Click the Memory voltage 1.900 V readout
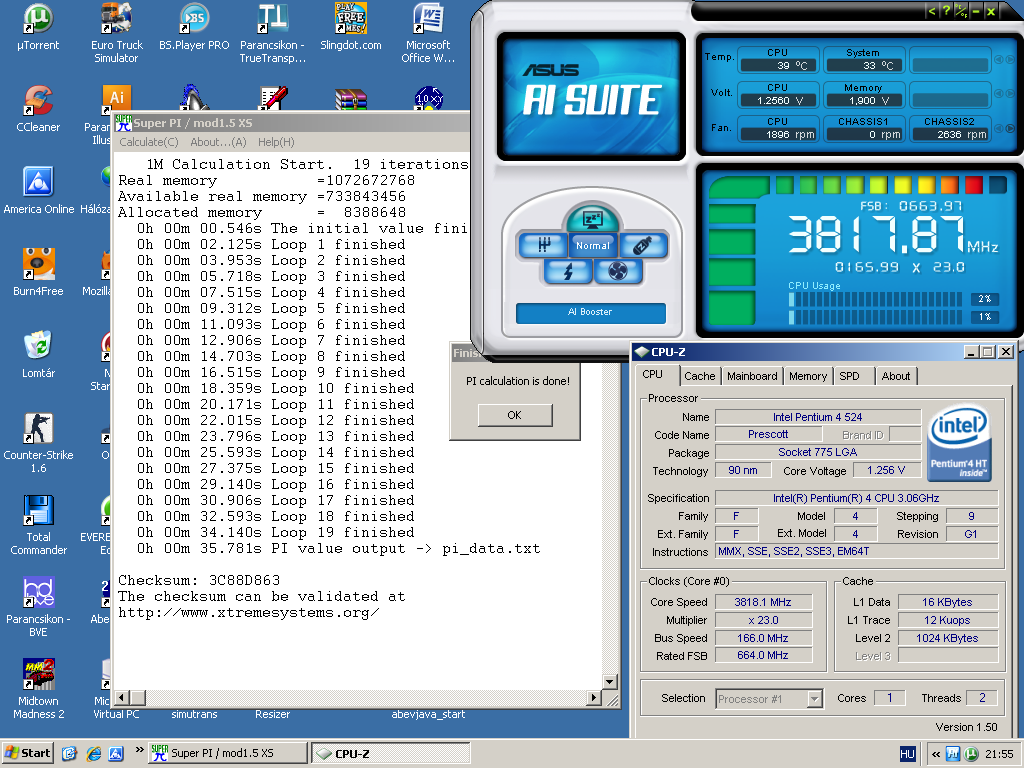The width and height of the screenshot is (1024, 768). [863, 100]
